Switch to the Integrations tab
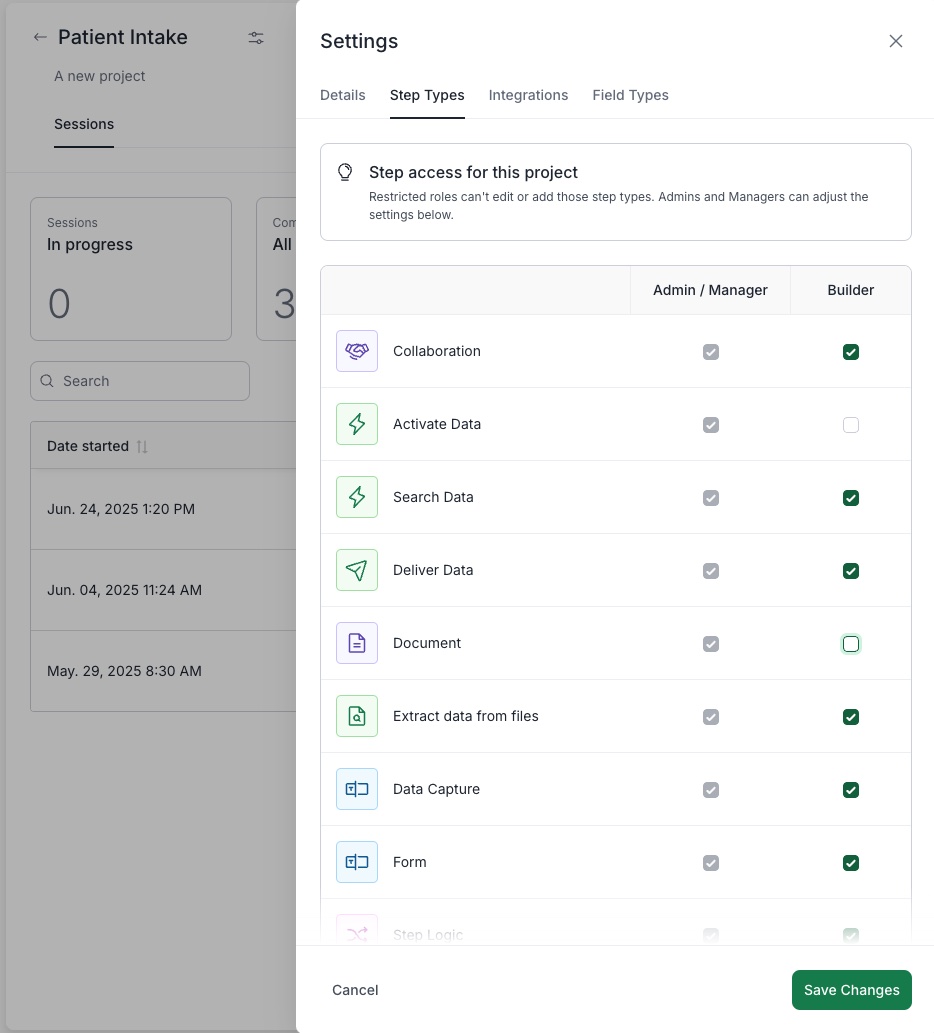Viewport: 934px width, 1033px height. click(528, 95)
